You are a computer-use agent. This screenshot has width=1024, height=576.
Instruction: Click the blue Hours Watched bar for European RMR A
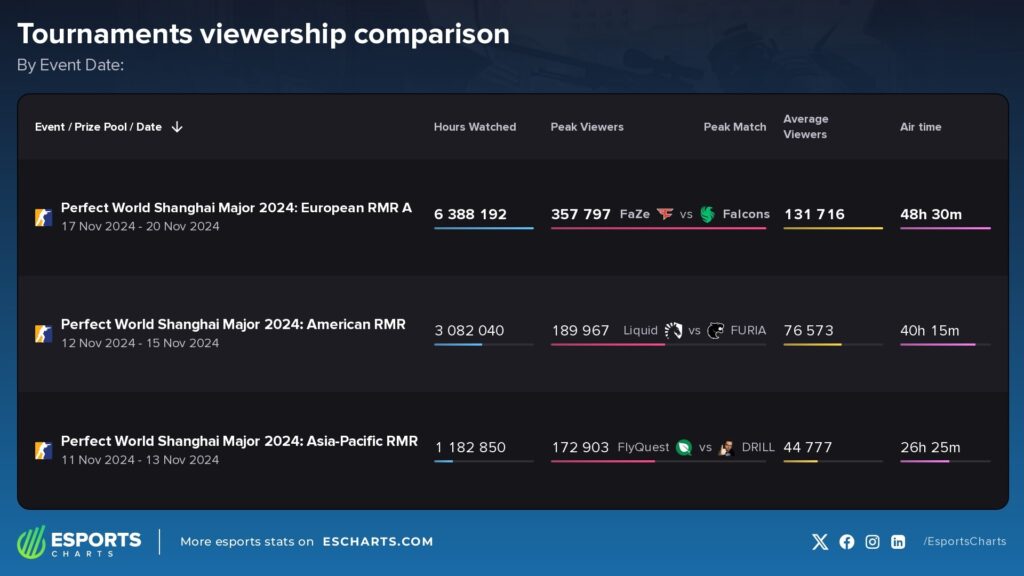click(484, 228)
